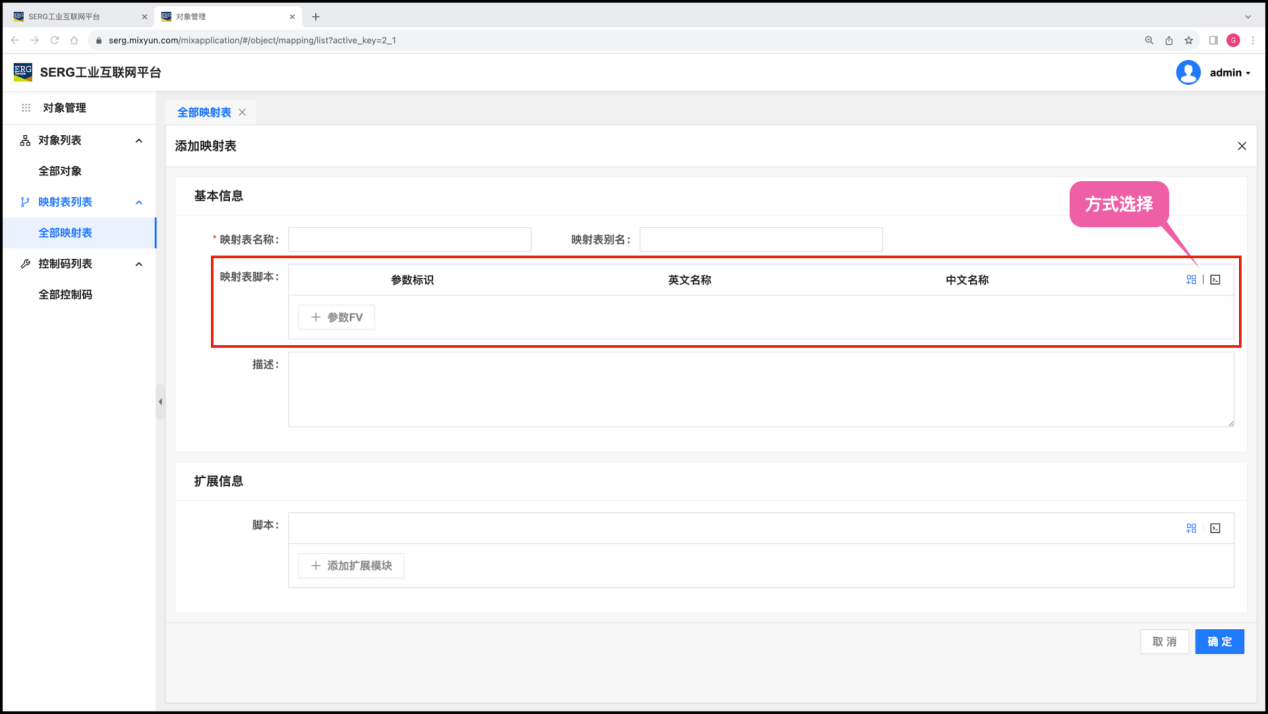The height and width of the screenshot is (714, 1268).
Task: Click the browser bookmark star icon
Action: click(x=1189, y=40)
